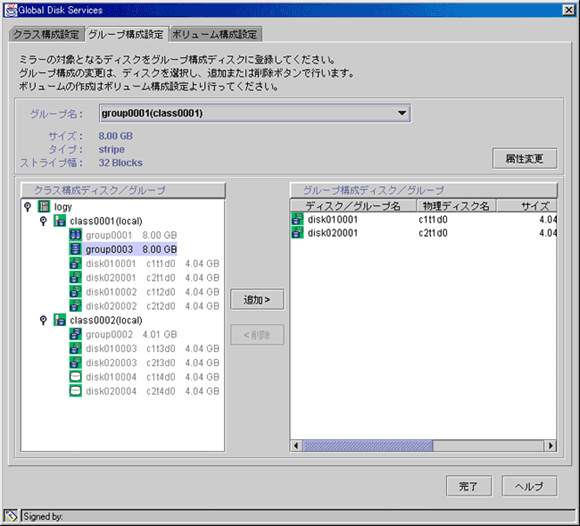Collapse the class0001(local) tree node
This screenshot has height=526, width=580.
point(43,221)
